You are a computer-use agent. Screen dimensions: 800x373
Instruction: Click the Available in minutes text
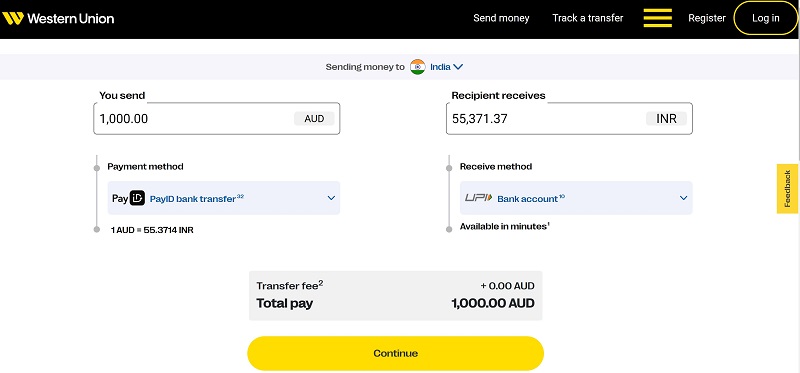[505, 226]
